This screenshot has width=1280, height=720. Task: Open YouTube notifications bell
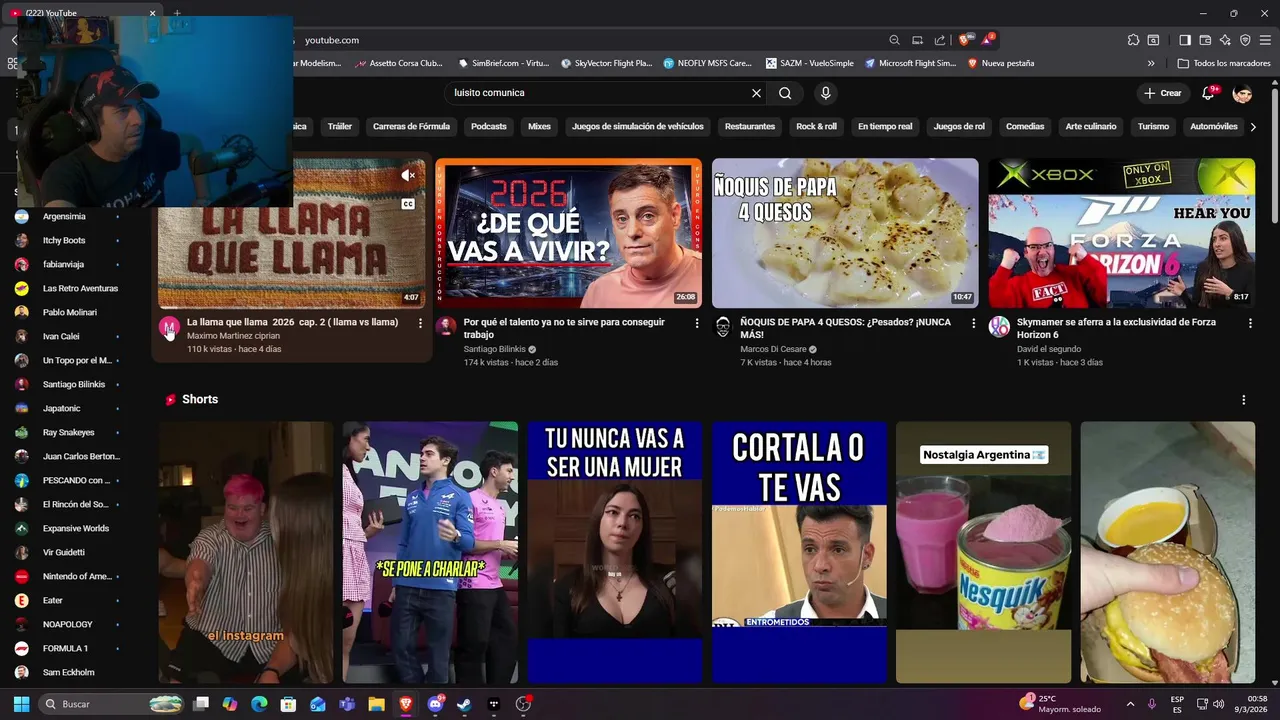click(x=1209, y=93)
